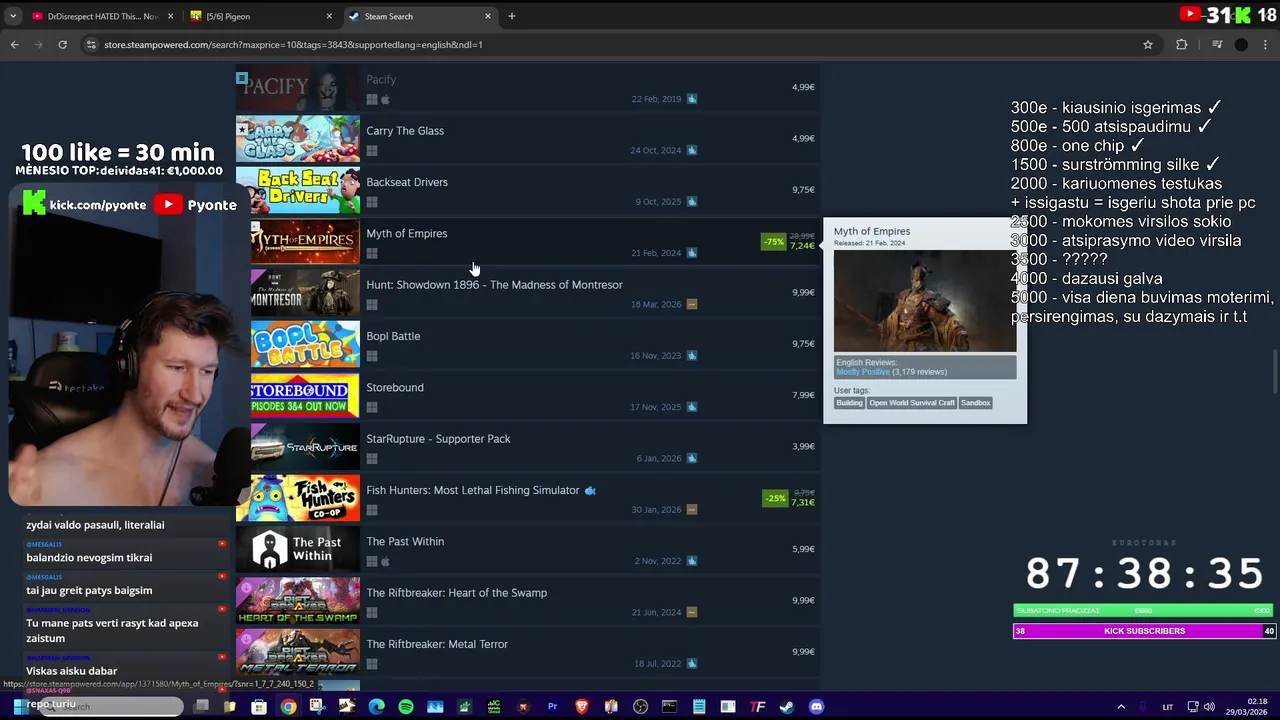1280x720 pixels.
Task: Click Mostly Positive reviews in tooltip
Action: [862, 372]
